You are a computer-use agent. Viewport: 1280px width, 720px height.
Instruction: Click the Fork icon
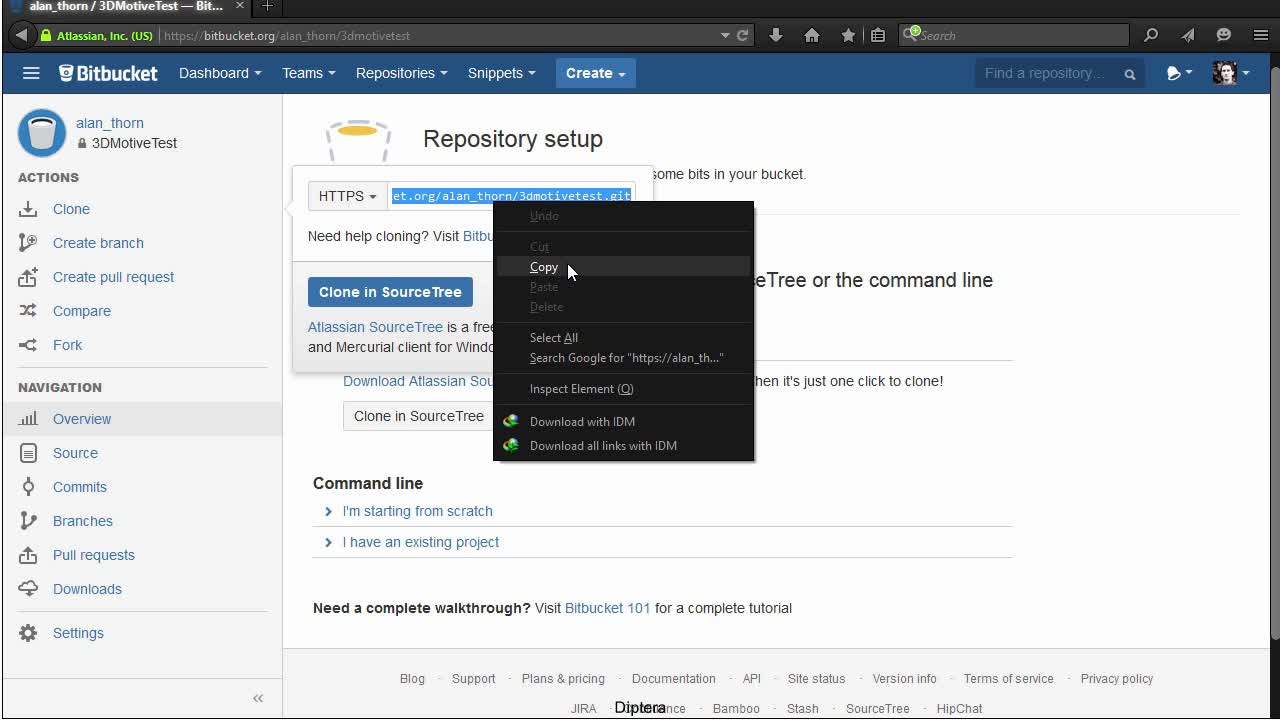pos(28,345)
